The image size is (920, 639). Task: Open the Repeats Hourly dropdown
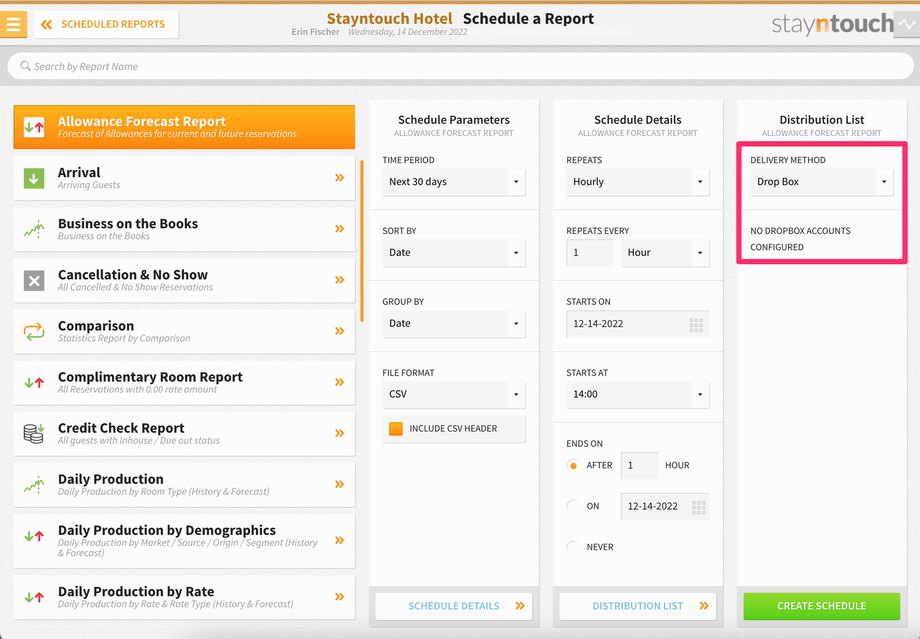pos(638,182)
